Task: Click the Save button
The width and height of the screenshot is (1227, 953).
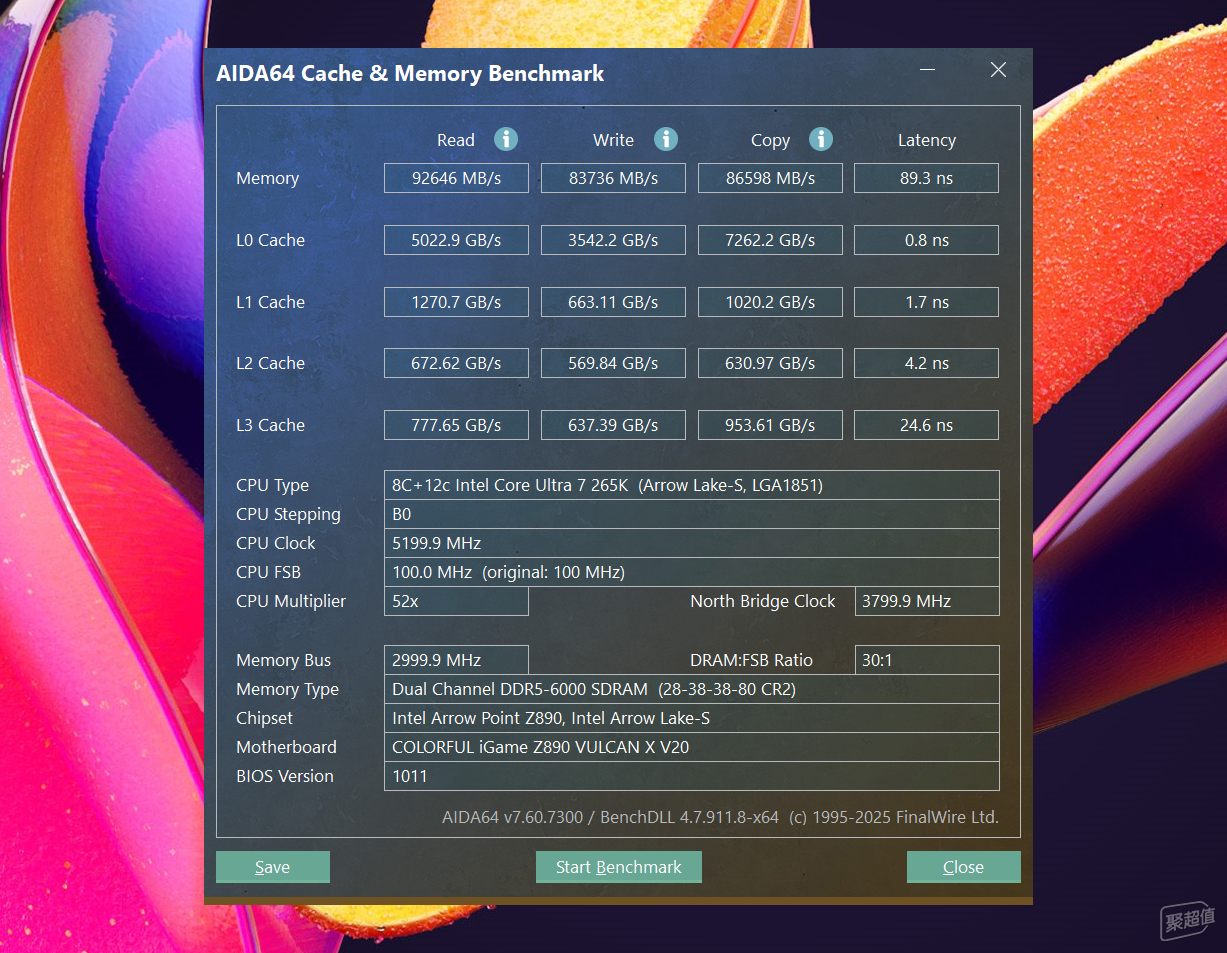Action: 273,867
